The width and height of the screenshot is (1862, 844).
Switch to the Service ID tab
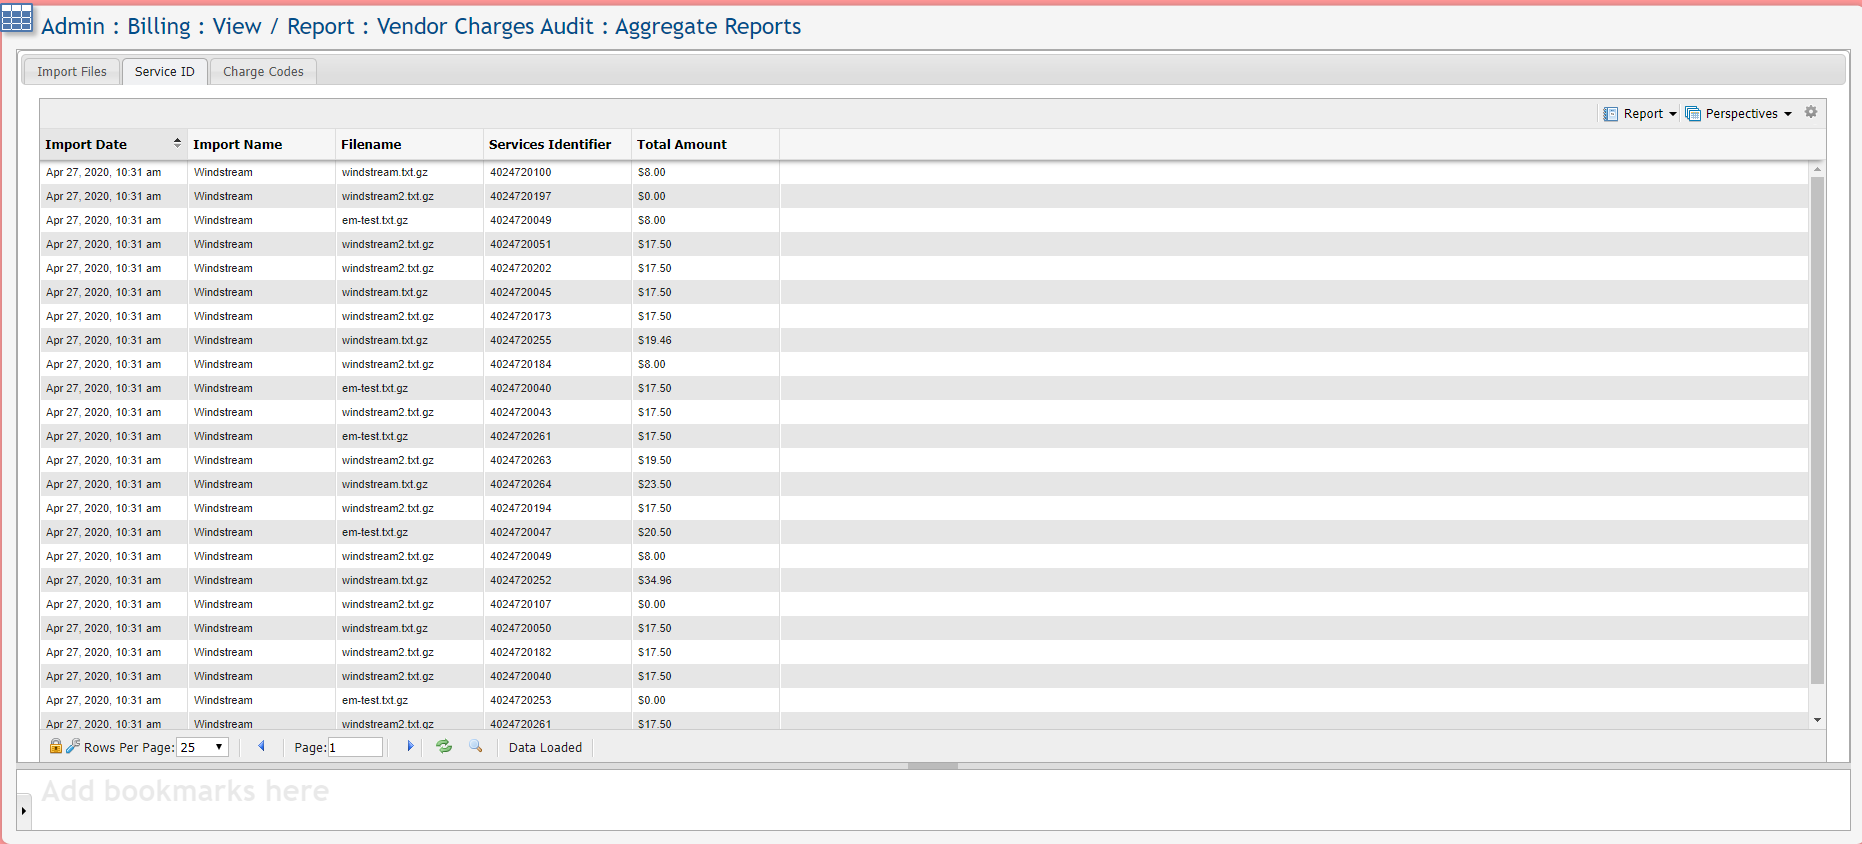pos(165,72)
